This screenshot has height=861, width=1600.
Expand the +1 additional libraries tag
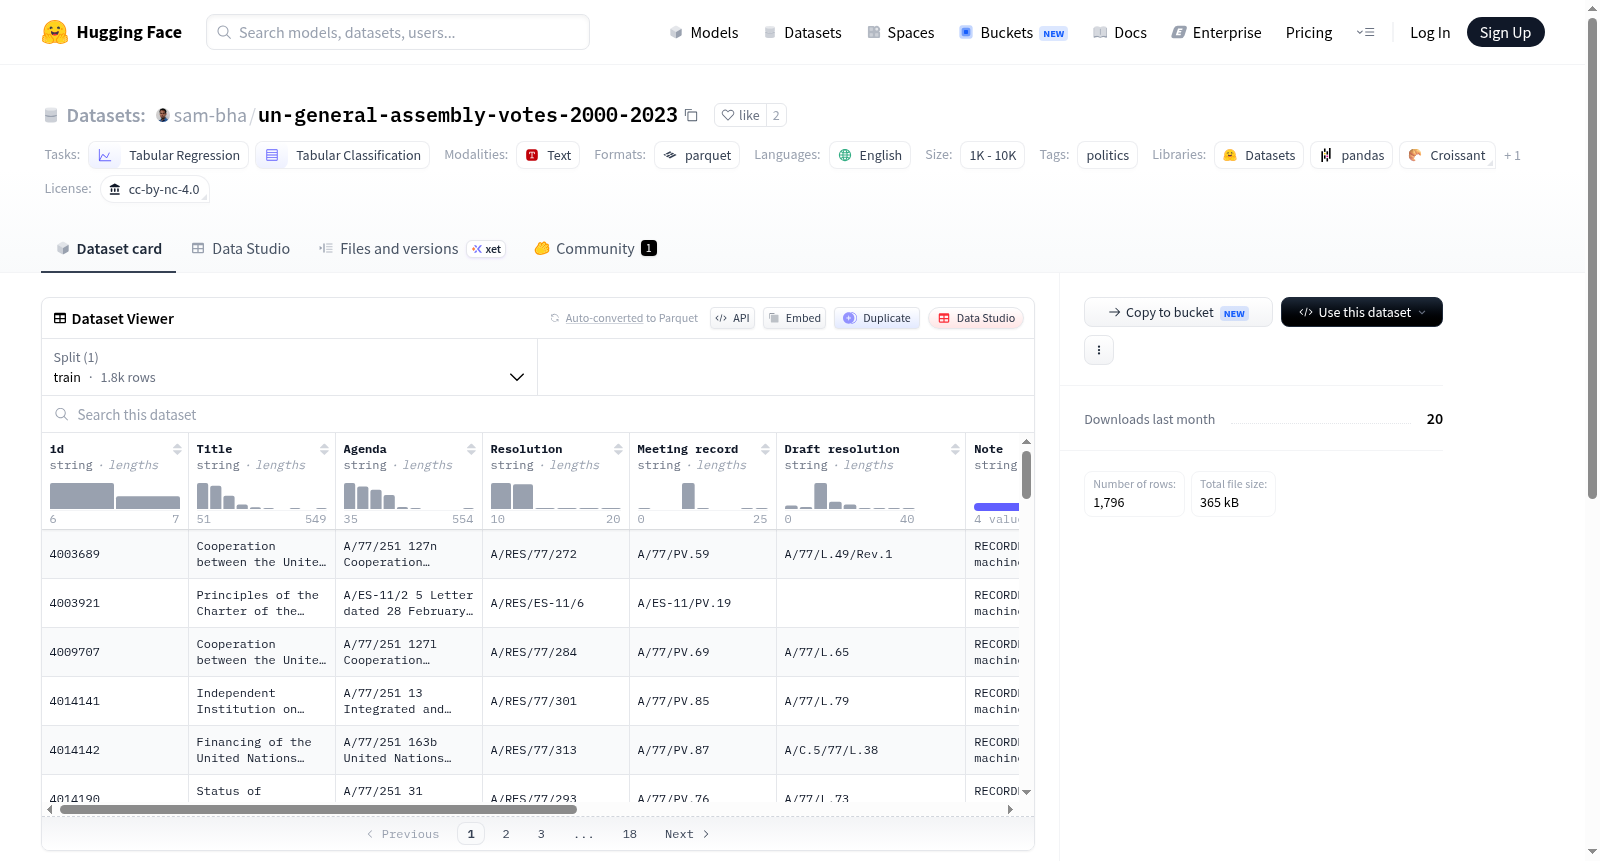(1512, 155)
